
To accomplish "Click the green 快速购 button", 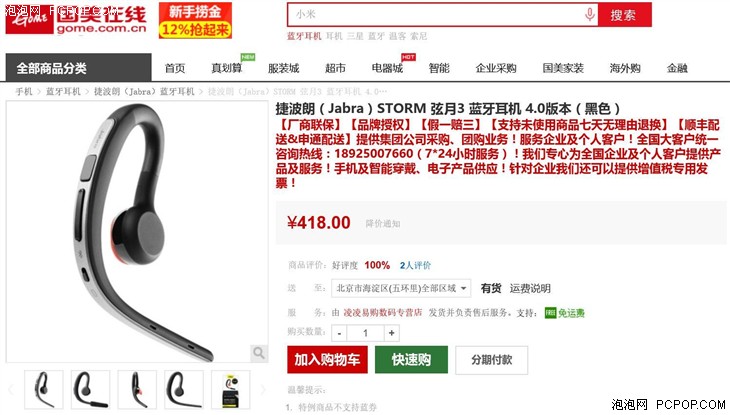I will click(x=411, y=360).
